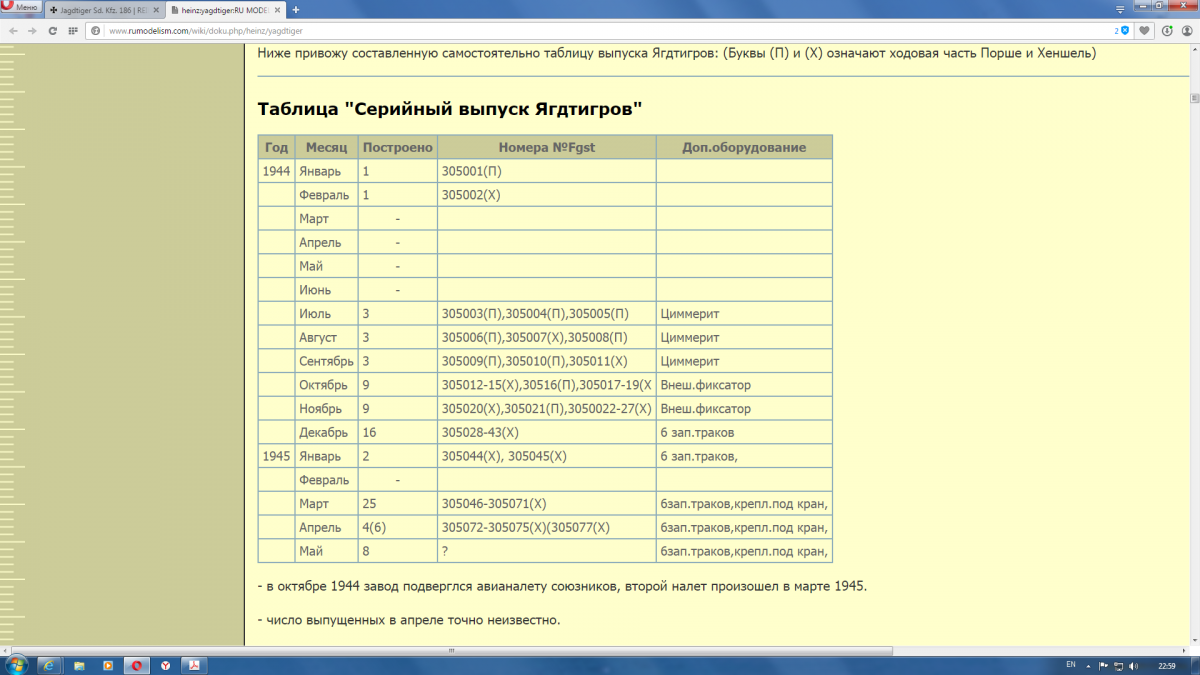Click the address bar URL field
This screenshot has height=675, width=1200.
point(600,31)
